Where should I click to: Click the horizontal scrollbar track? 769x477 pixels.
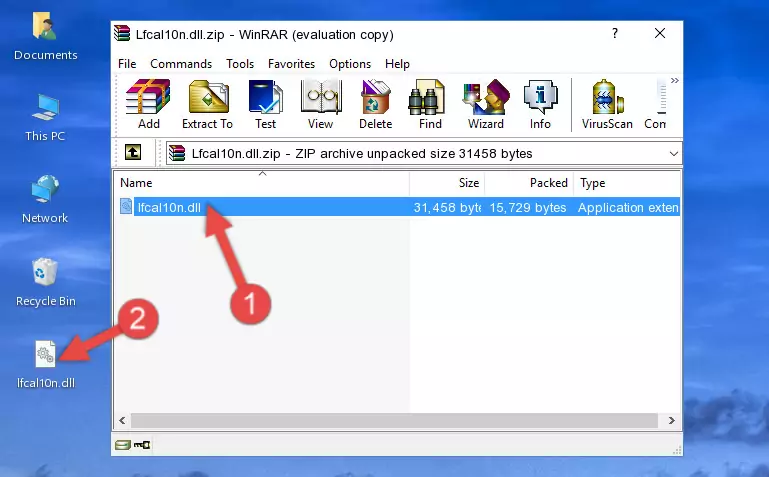click(394, 420)
